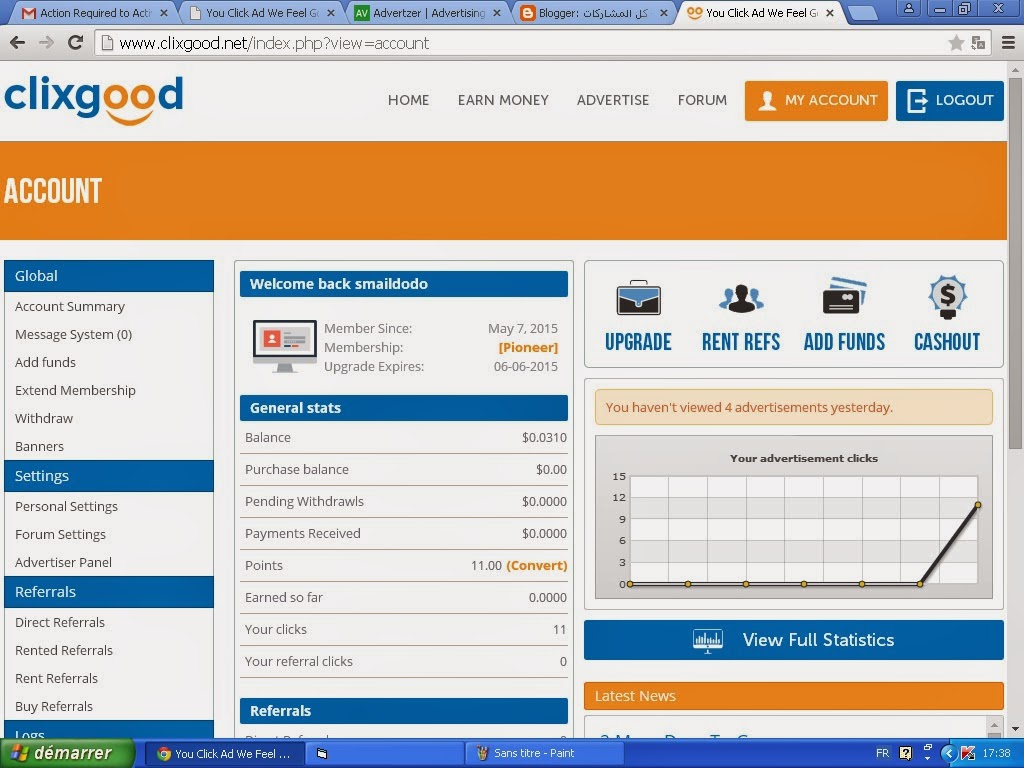Screen dimensions: 1024x768
Task: Click the unviewed advertisements warning notice
Action: [x=793, y=408]
